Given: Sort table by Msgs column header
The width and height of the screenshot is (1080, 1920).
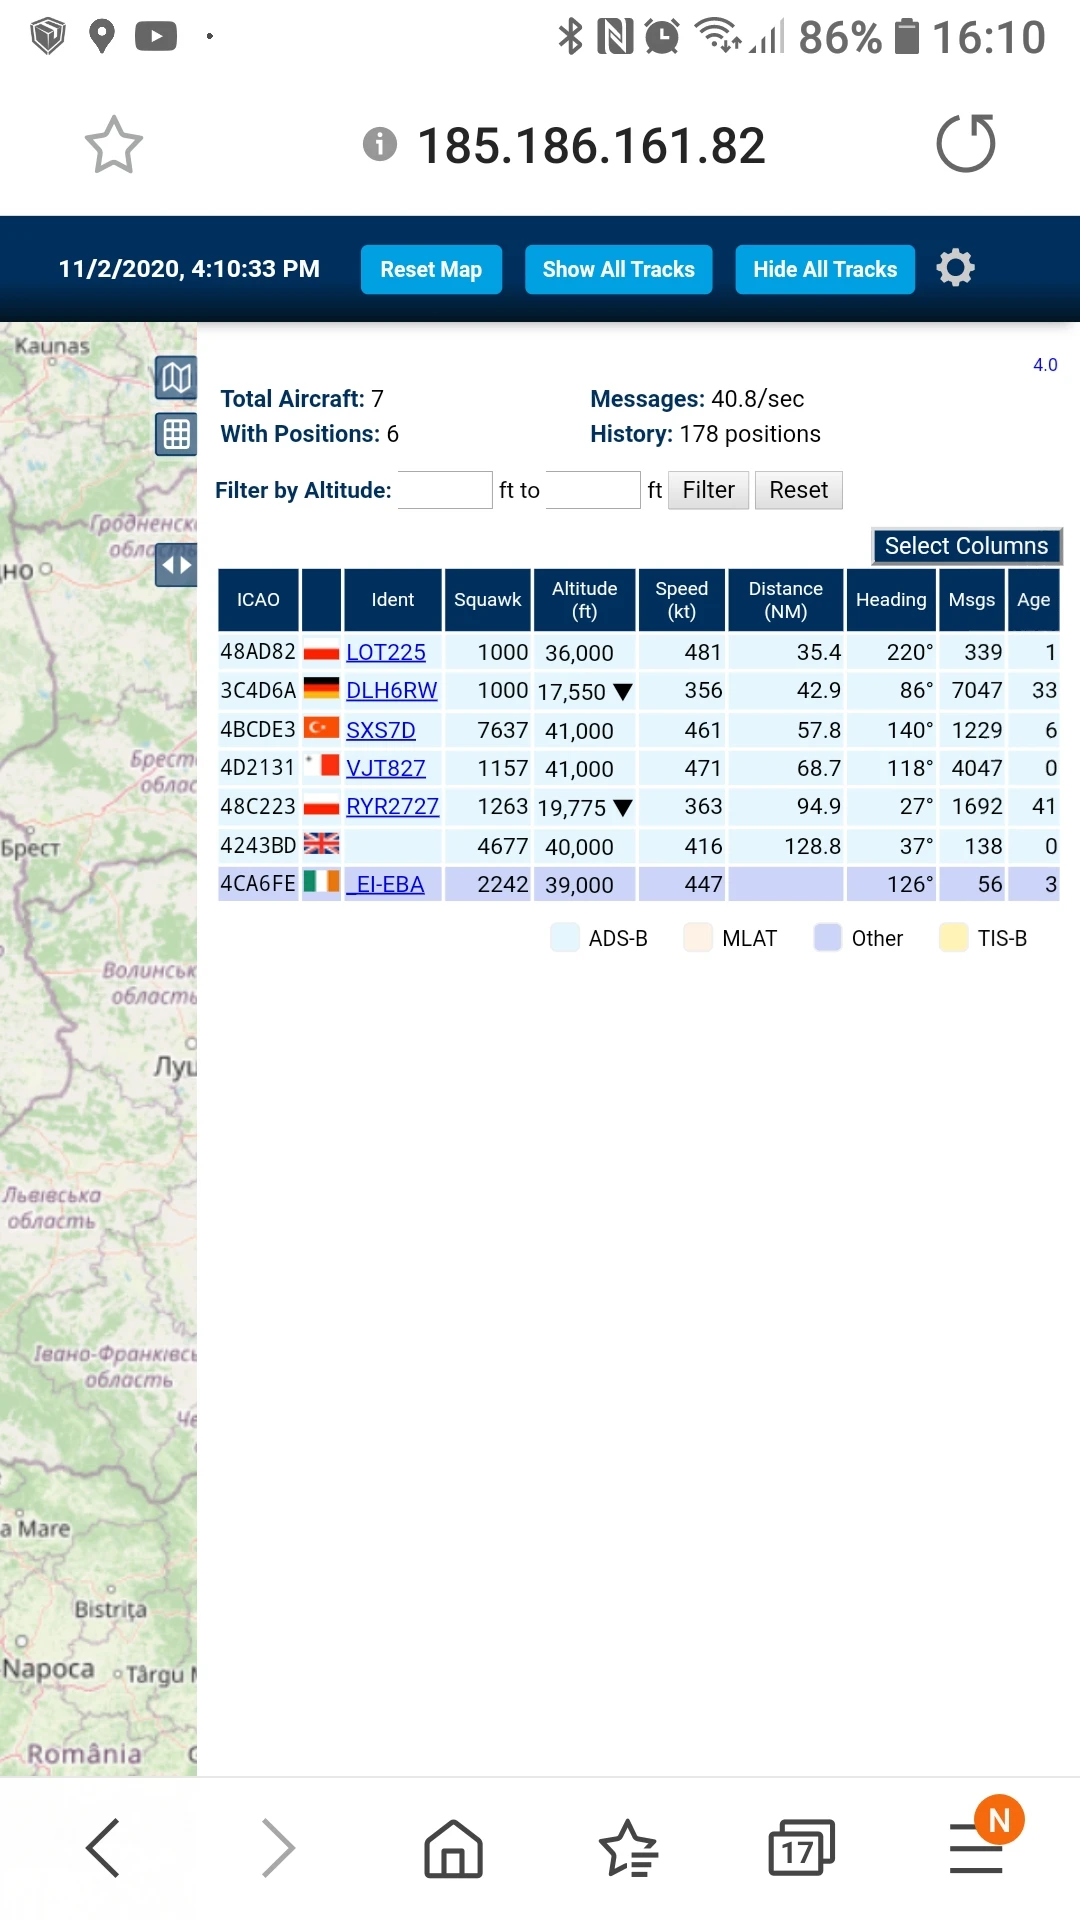Looking at the screenshot, I should point(972,600).
